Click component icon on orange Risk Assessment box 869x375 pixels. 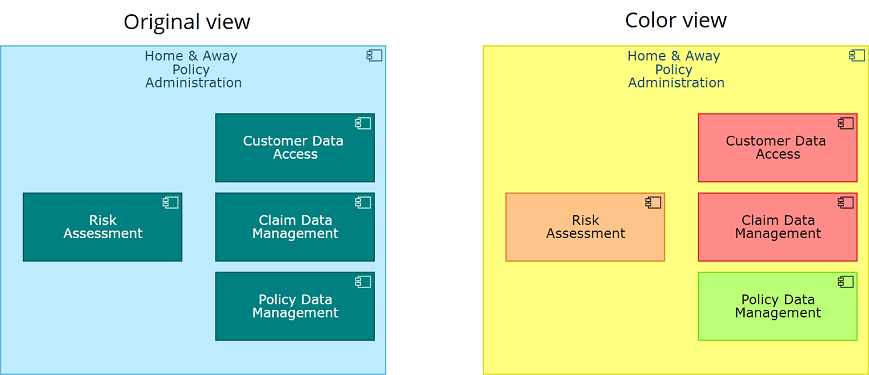pyautogui.click(x=653, y=203)
